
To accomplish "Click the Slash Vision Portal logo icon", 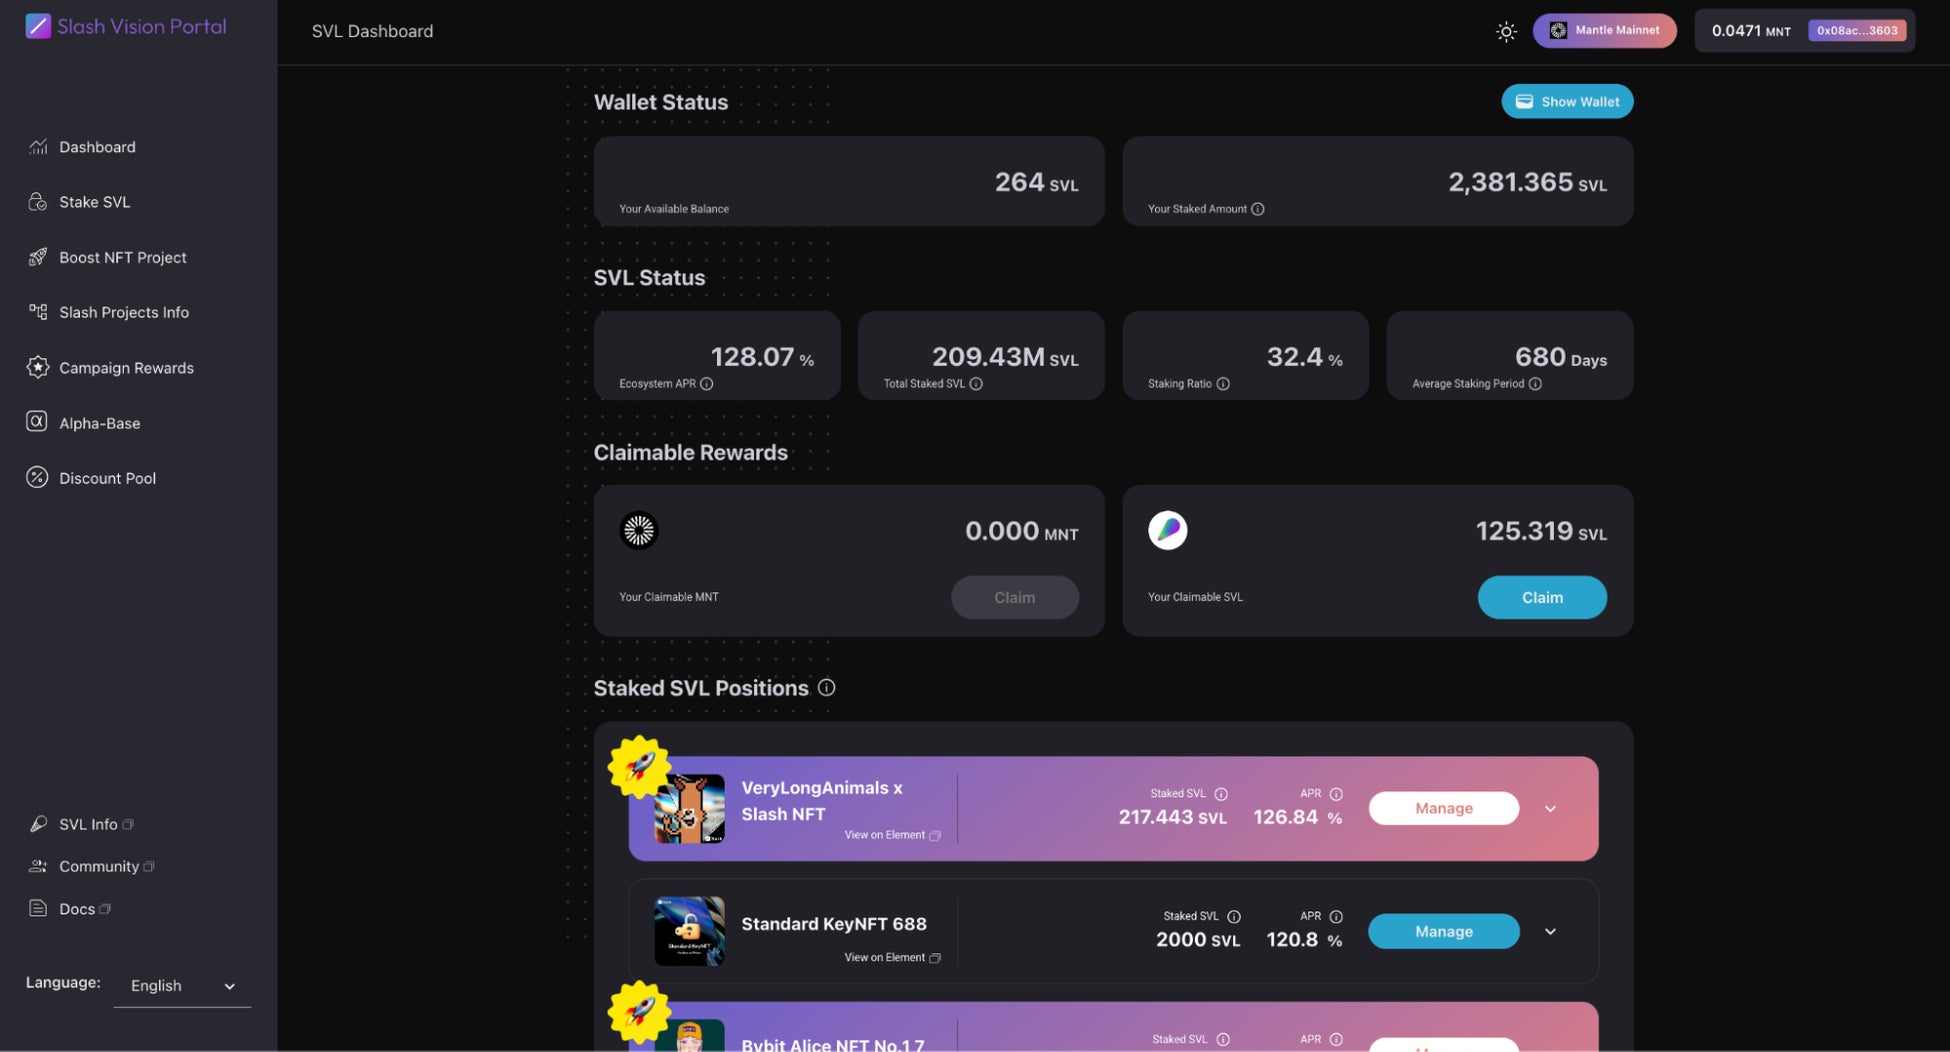I will coord(38,26).
